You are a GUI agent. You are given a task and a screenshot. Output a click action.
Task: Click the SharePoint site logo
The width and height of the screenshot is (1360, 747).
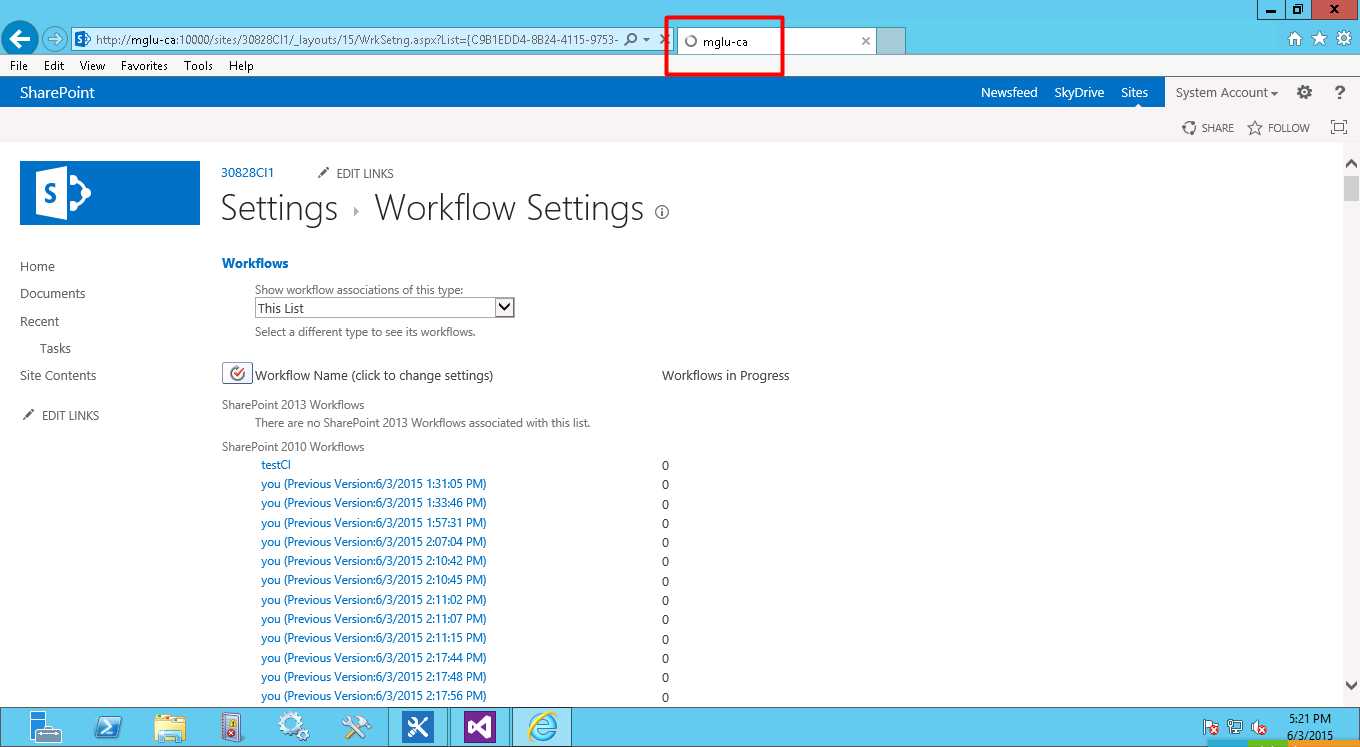110,193
